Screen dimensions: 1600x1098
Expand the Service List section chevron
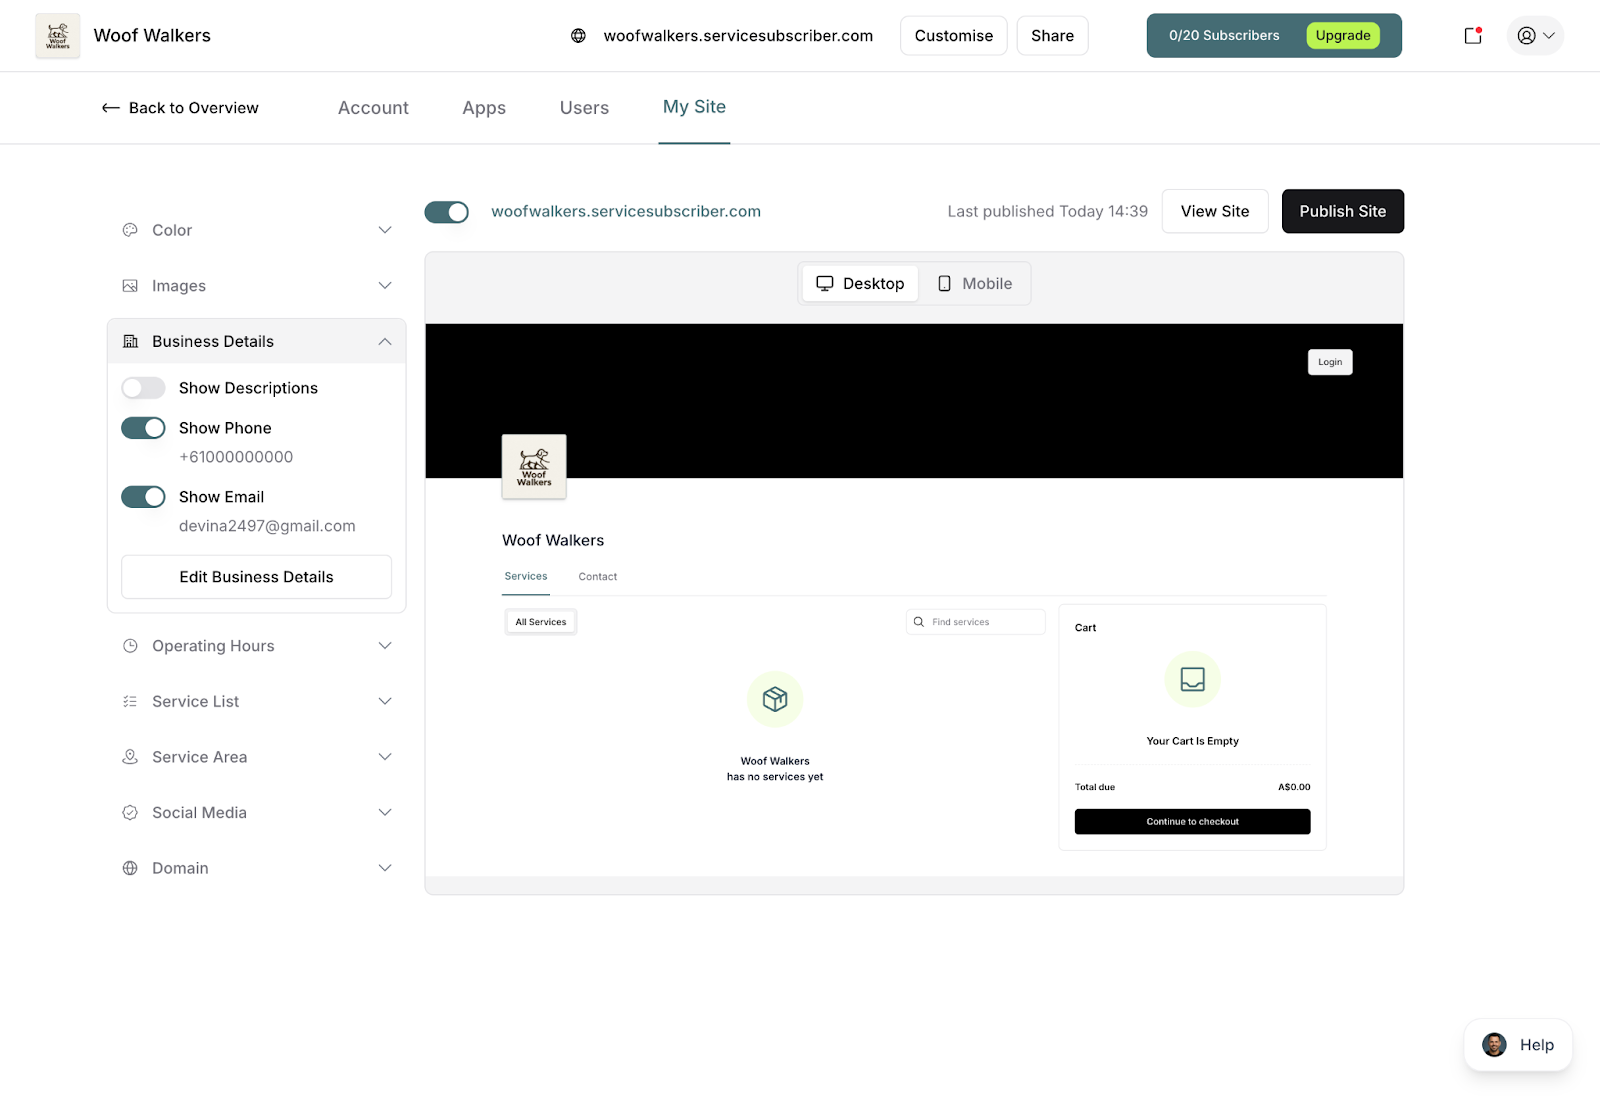tap(385, 702)
